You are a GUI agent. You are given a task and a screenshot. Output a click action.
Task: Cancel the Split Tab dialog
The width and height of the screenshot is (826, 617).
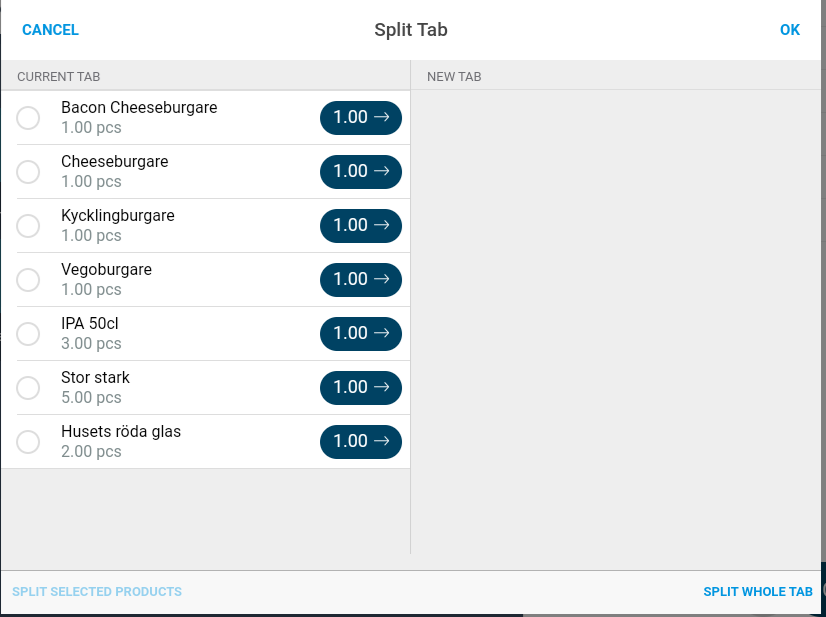coord(50,30)
